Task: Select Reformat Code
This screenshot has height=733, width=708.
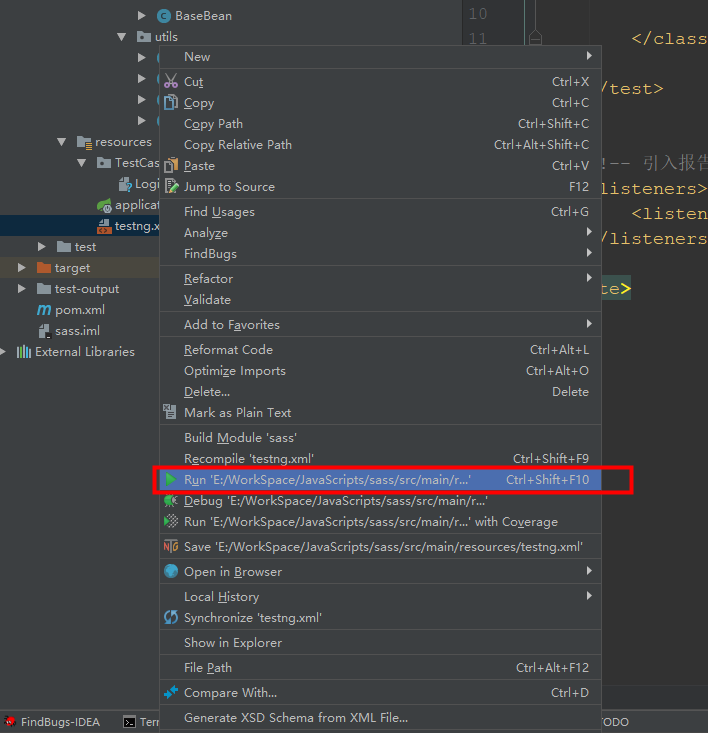Action: coord(380,349)
